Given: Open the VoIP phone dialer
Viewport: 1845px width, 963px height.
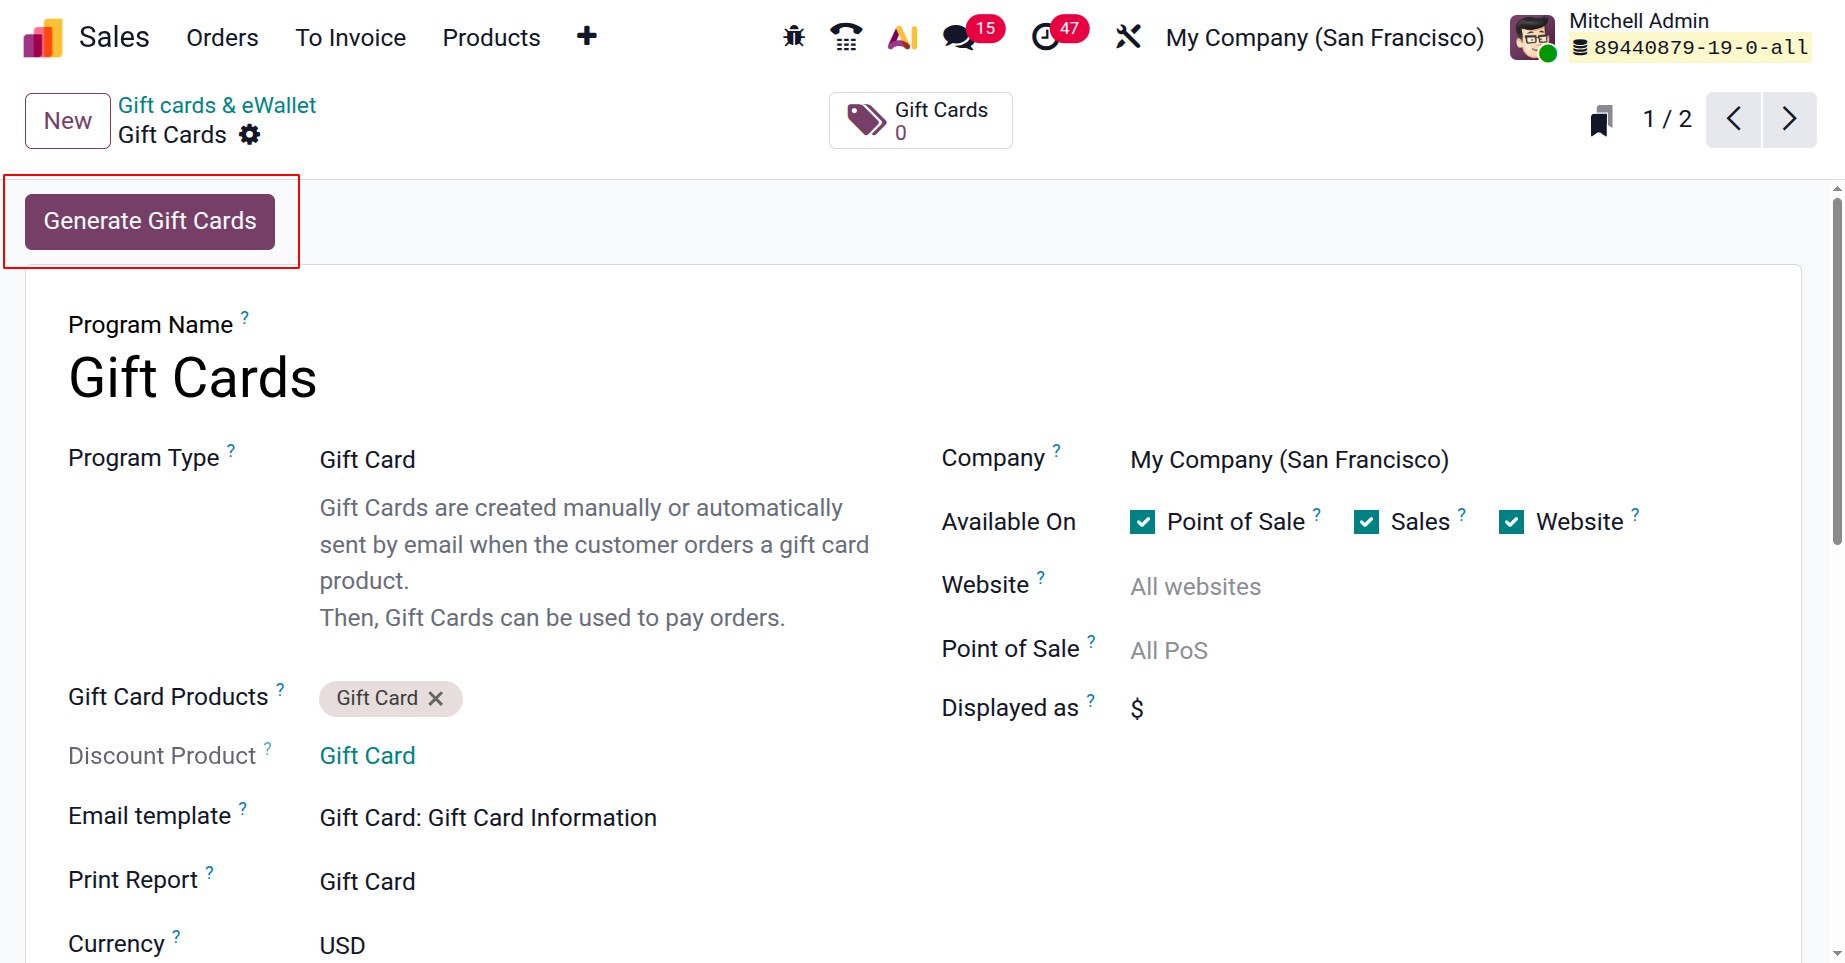Looking at the screenshot, I should pos(846,37).
